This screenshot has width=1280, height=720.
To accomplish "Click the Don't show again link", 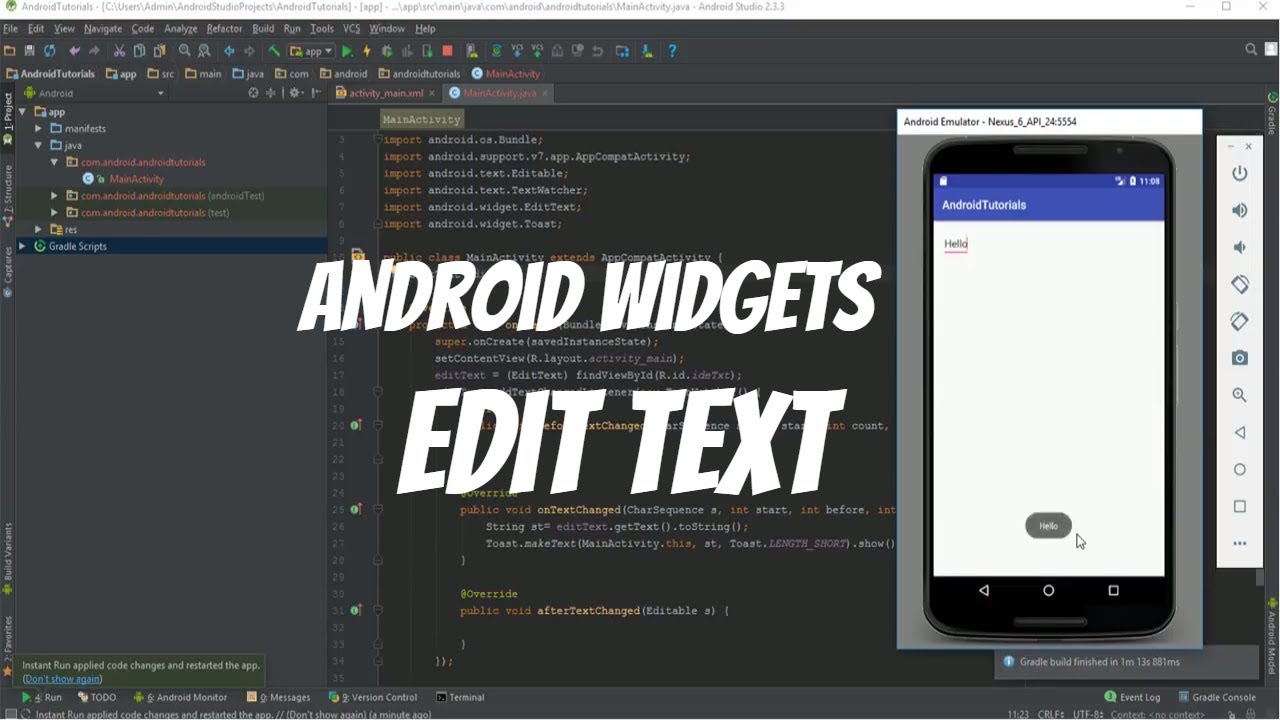I will tap(62, 679).
